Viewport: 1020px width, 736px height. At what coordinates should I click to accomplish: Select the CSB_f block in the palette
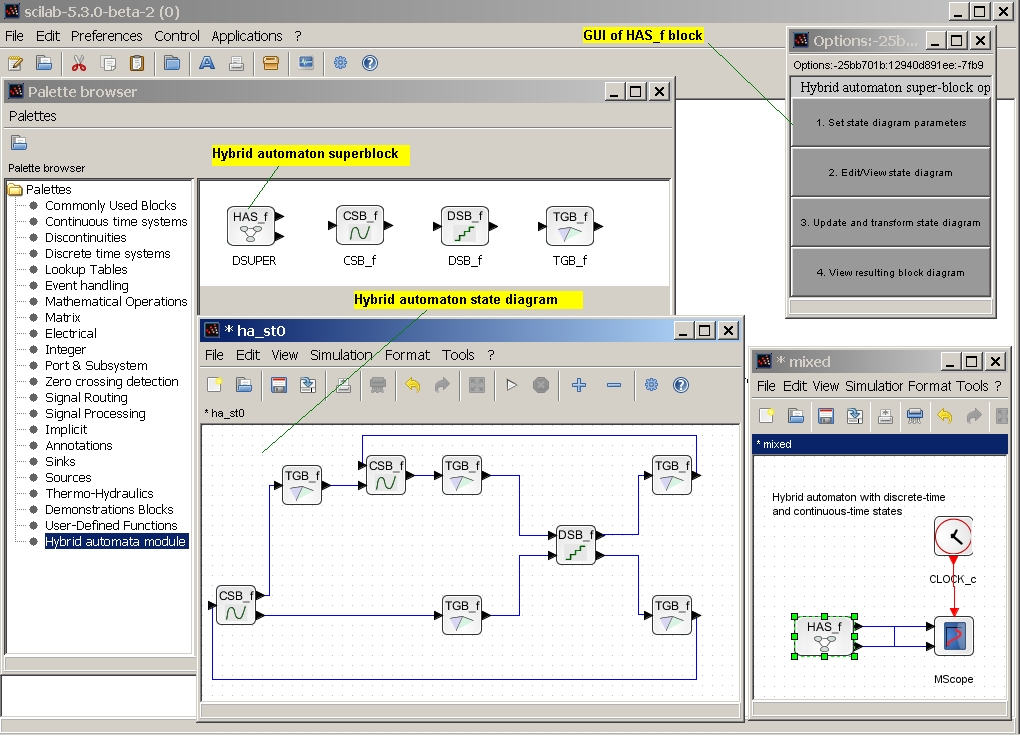[360, 226]
